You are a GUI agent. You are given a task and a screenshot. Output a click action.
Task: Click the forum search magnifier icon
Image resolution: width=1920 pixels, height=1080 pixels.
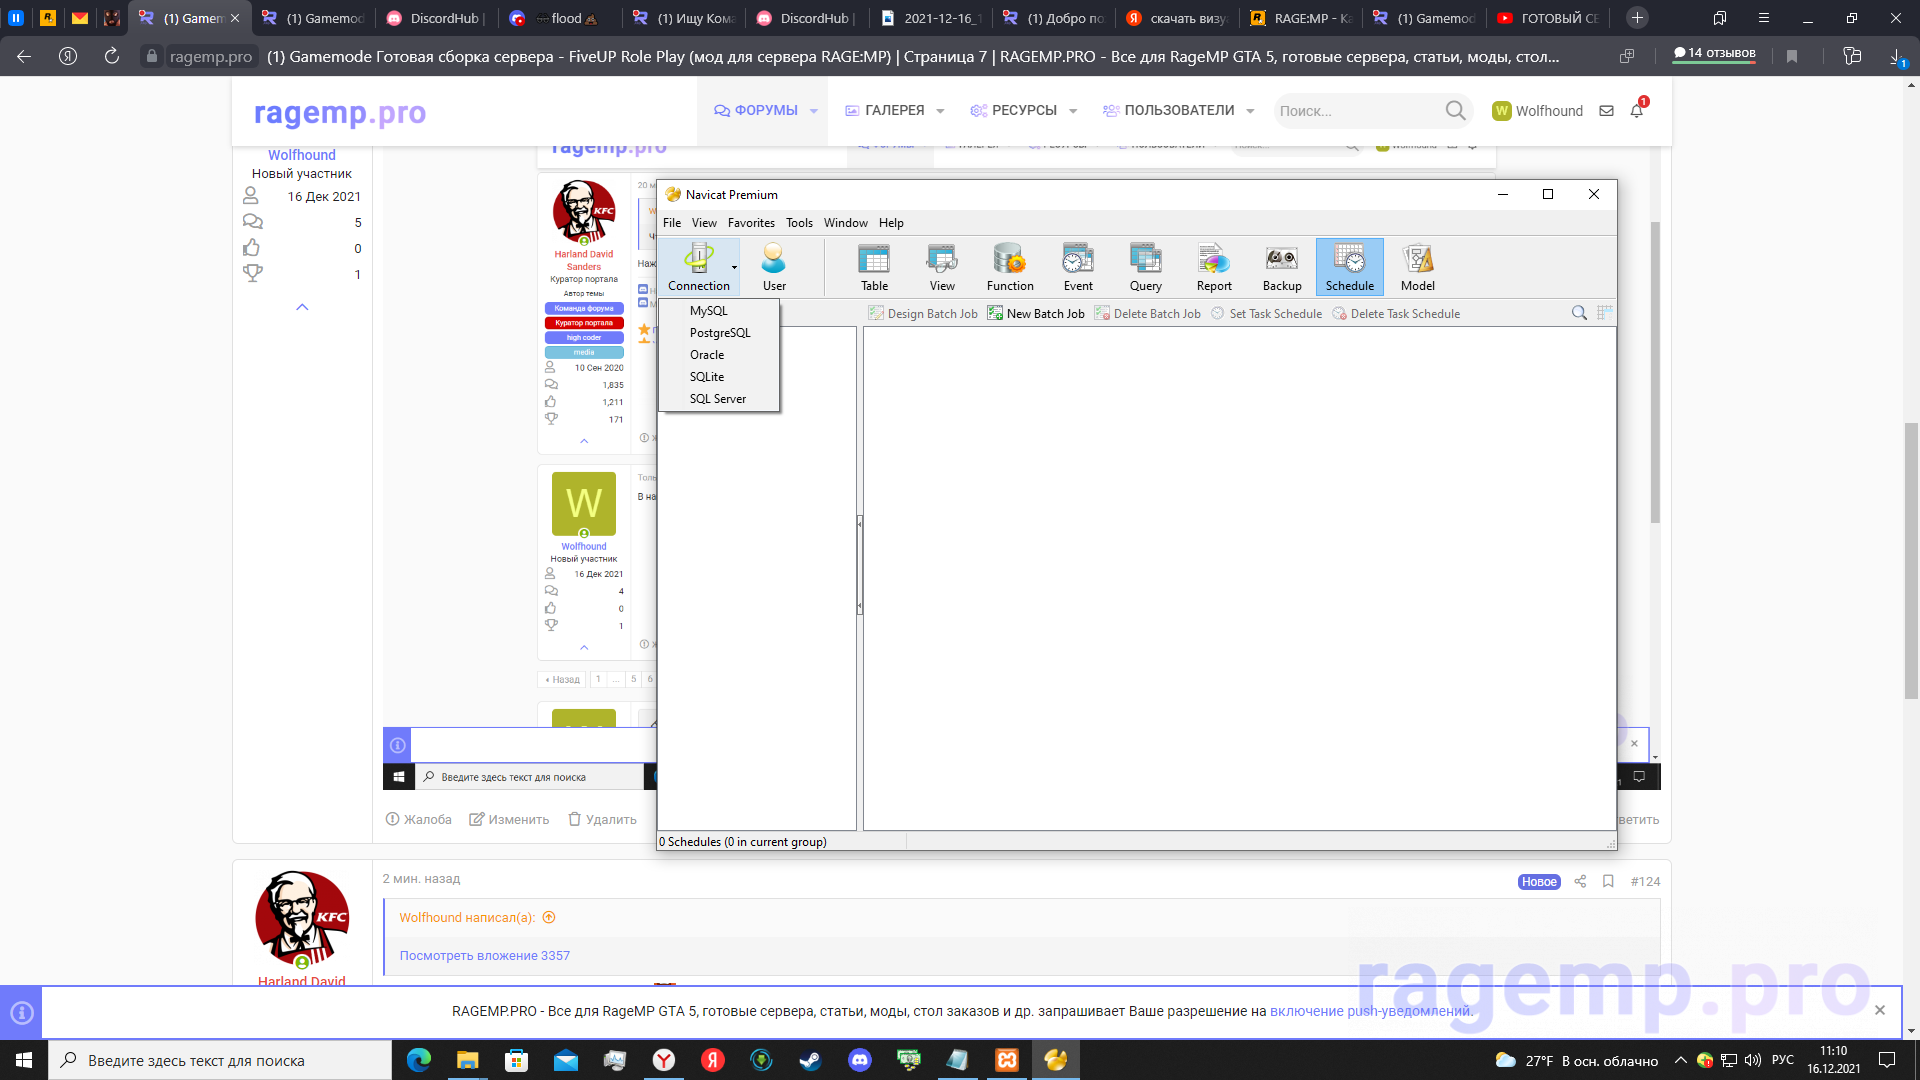[x=1455, y=110]
